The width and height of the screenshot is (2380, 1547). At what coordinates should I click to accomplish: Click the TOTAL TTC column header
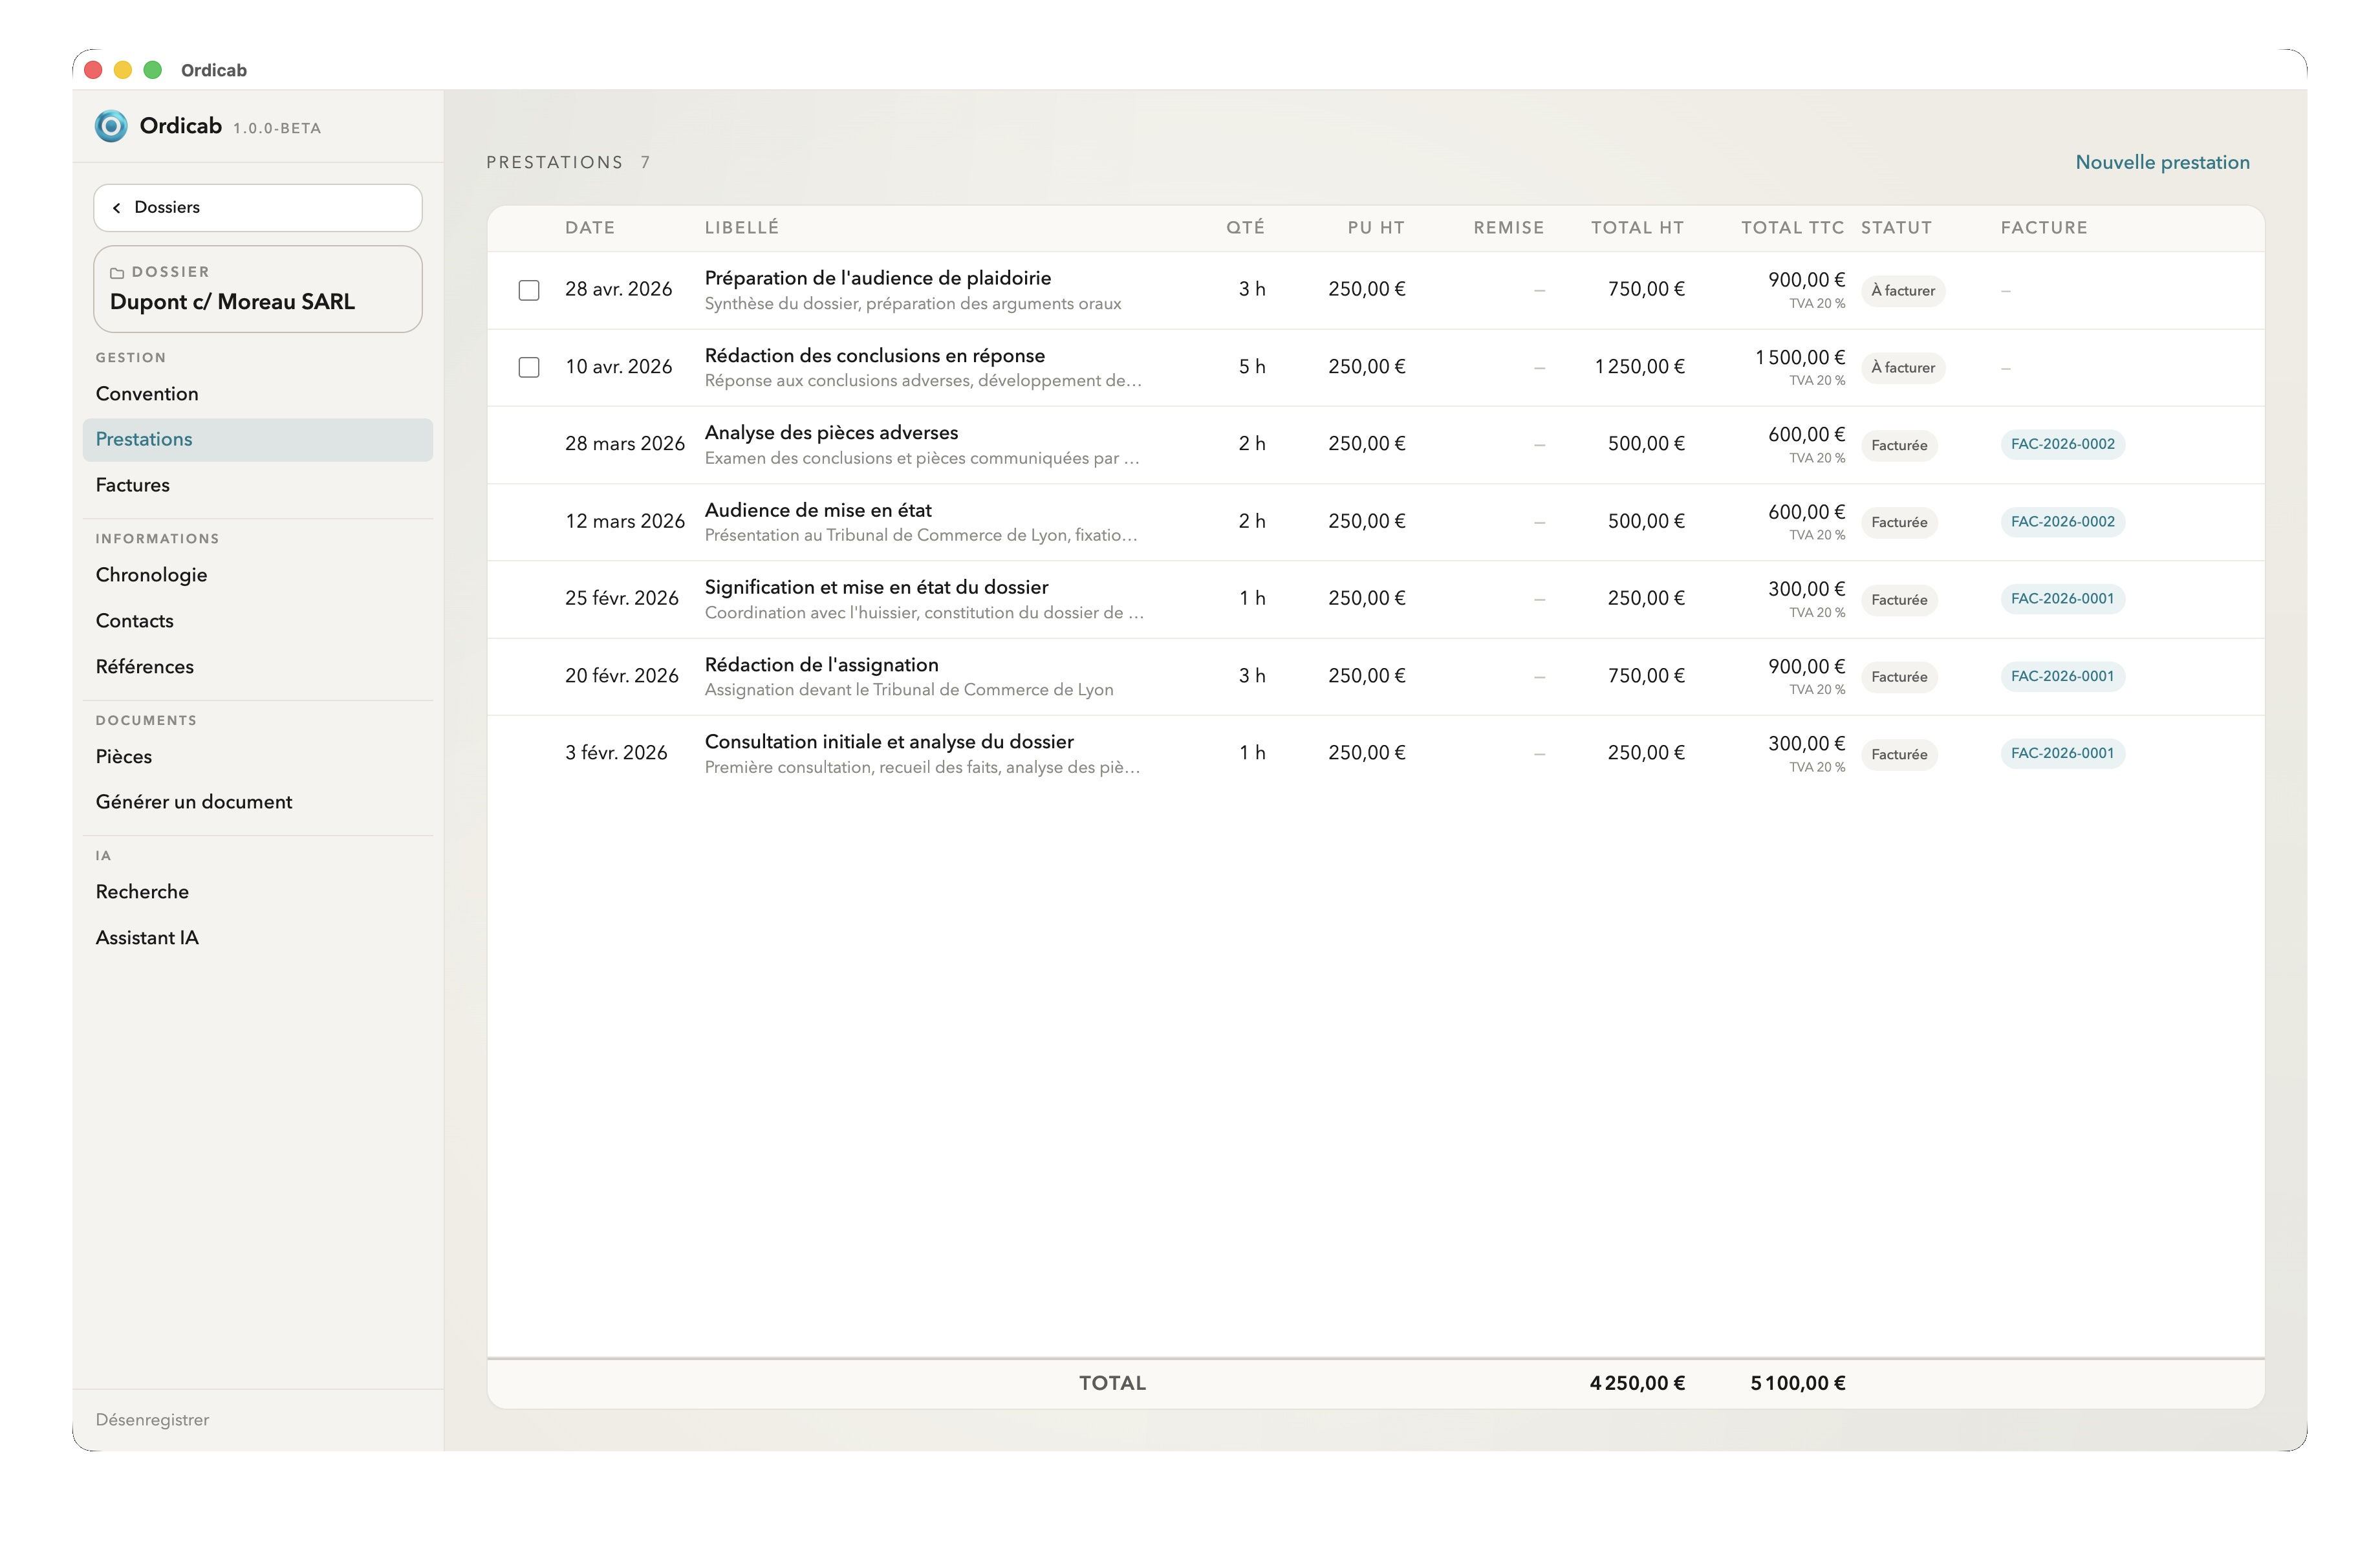coord(1792,228)
